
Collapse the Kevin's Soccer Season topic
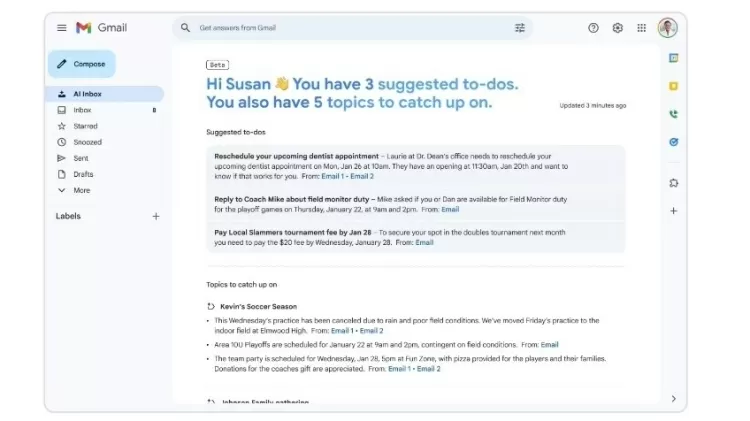tap(211, 306)
